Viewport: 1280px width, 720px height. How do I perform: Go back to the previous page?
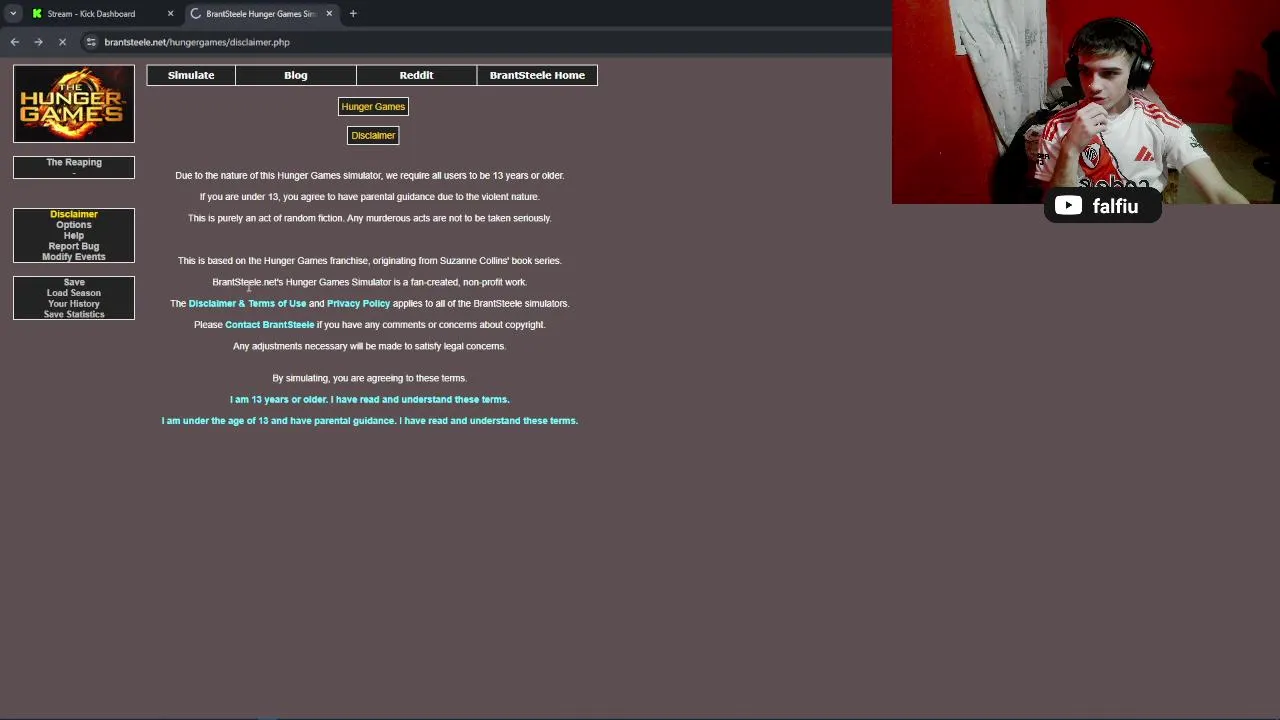point(15,42)
